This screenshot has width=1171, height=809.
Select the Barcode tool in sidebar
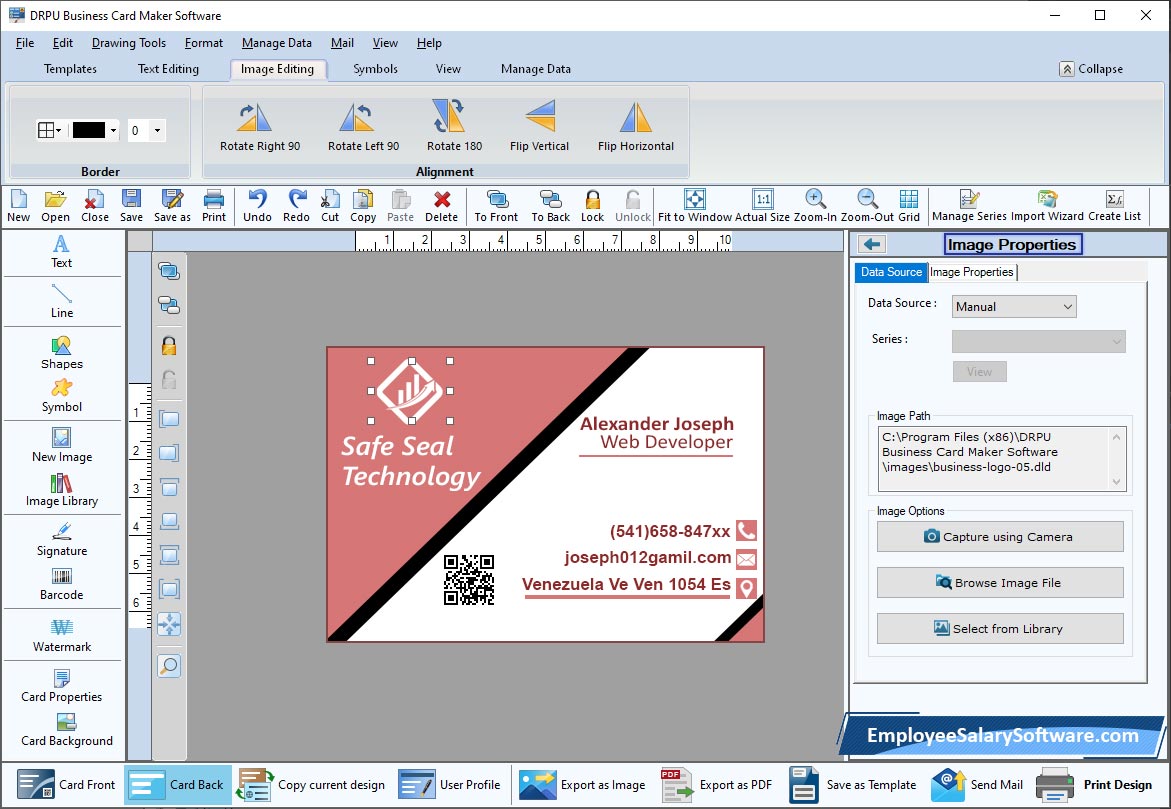[x=62, y=584]
